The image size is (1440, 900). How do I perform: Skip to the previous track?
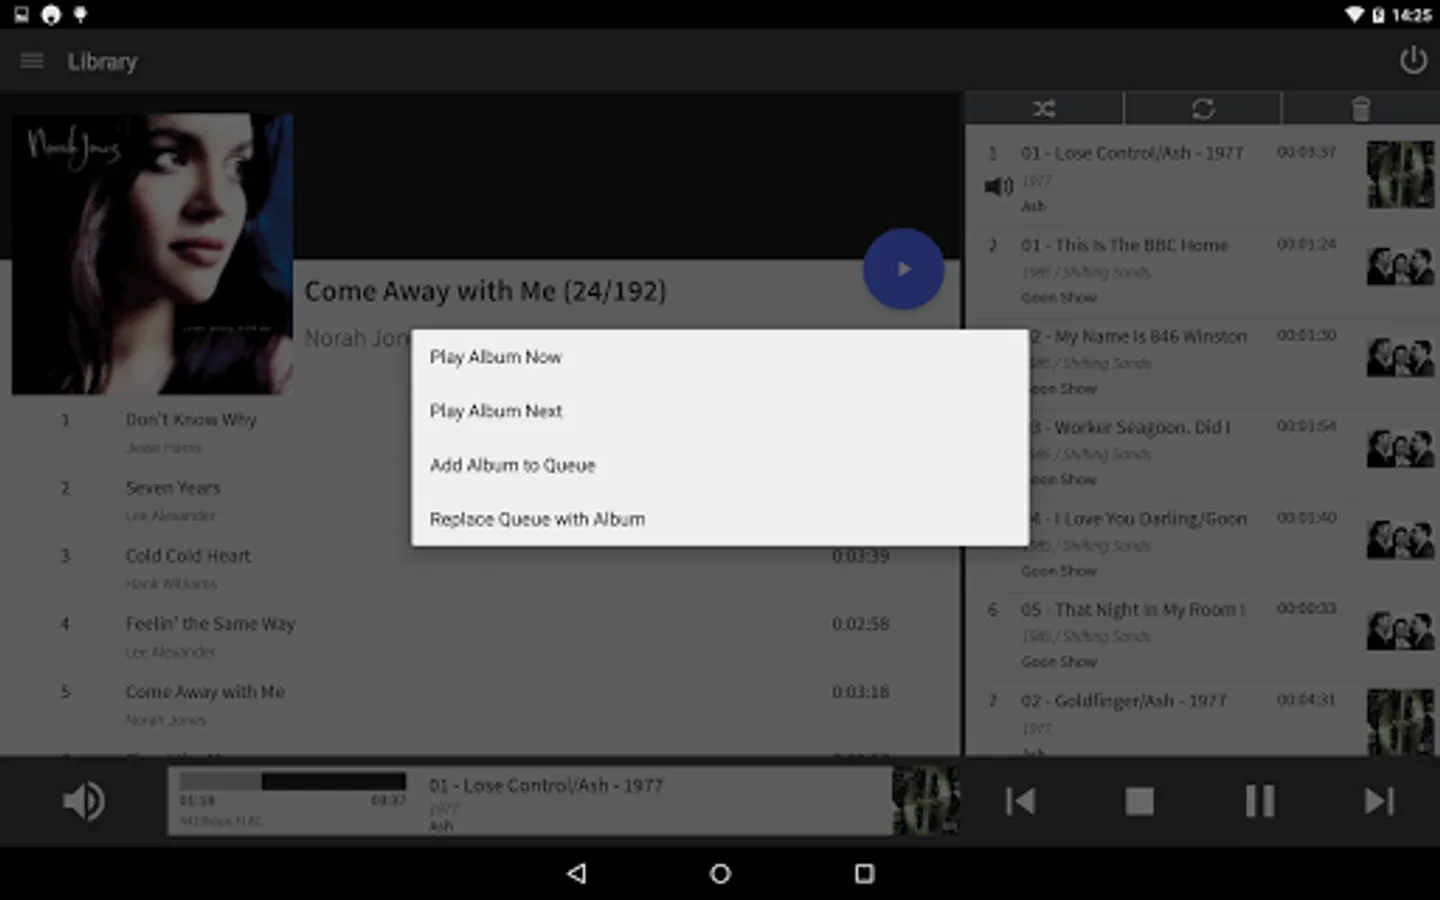pyautogui.click(x=1020, y=801)
